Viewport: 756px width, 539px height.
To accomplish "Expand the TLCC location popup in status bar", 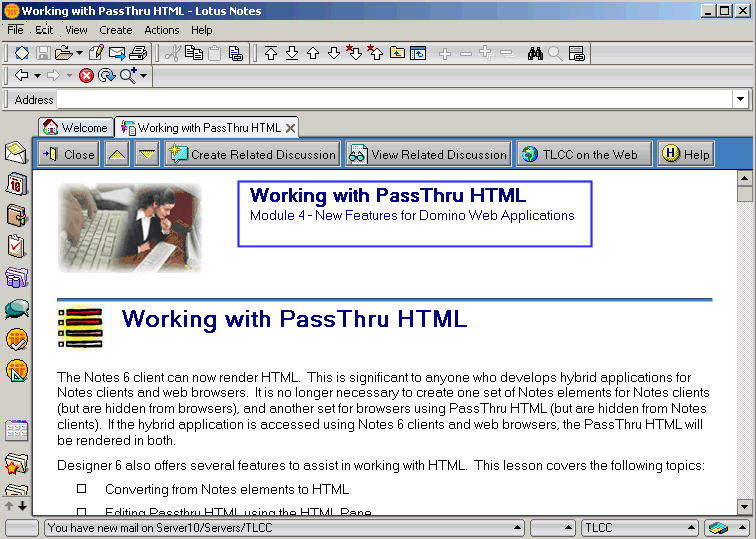I will 690,527.
